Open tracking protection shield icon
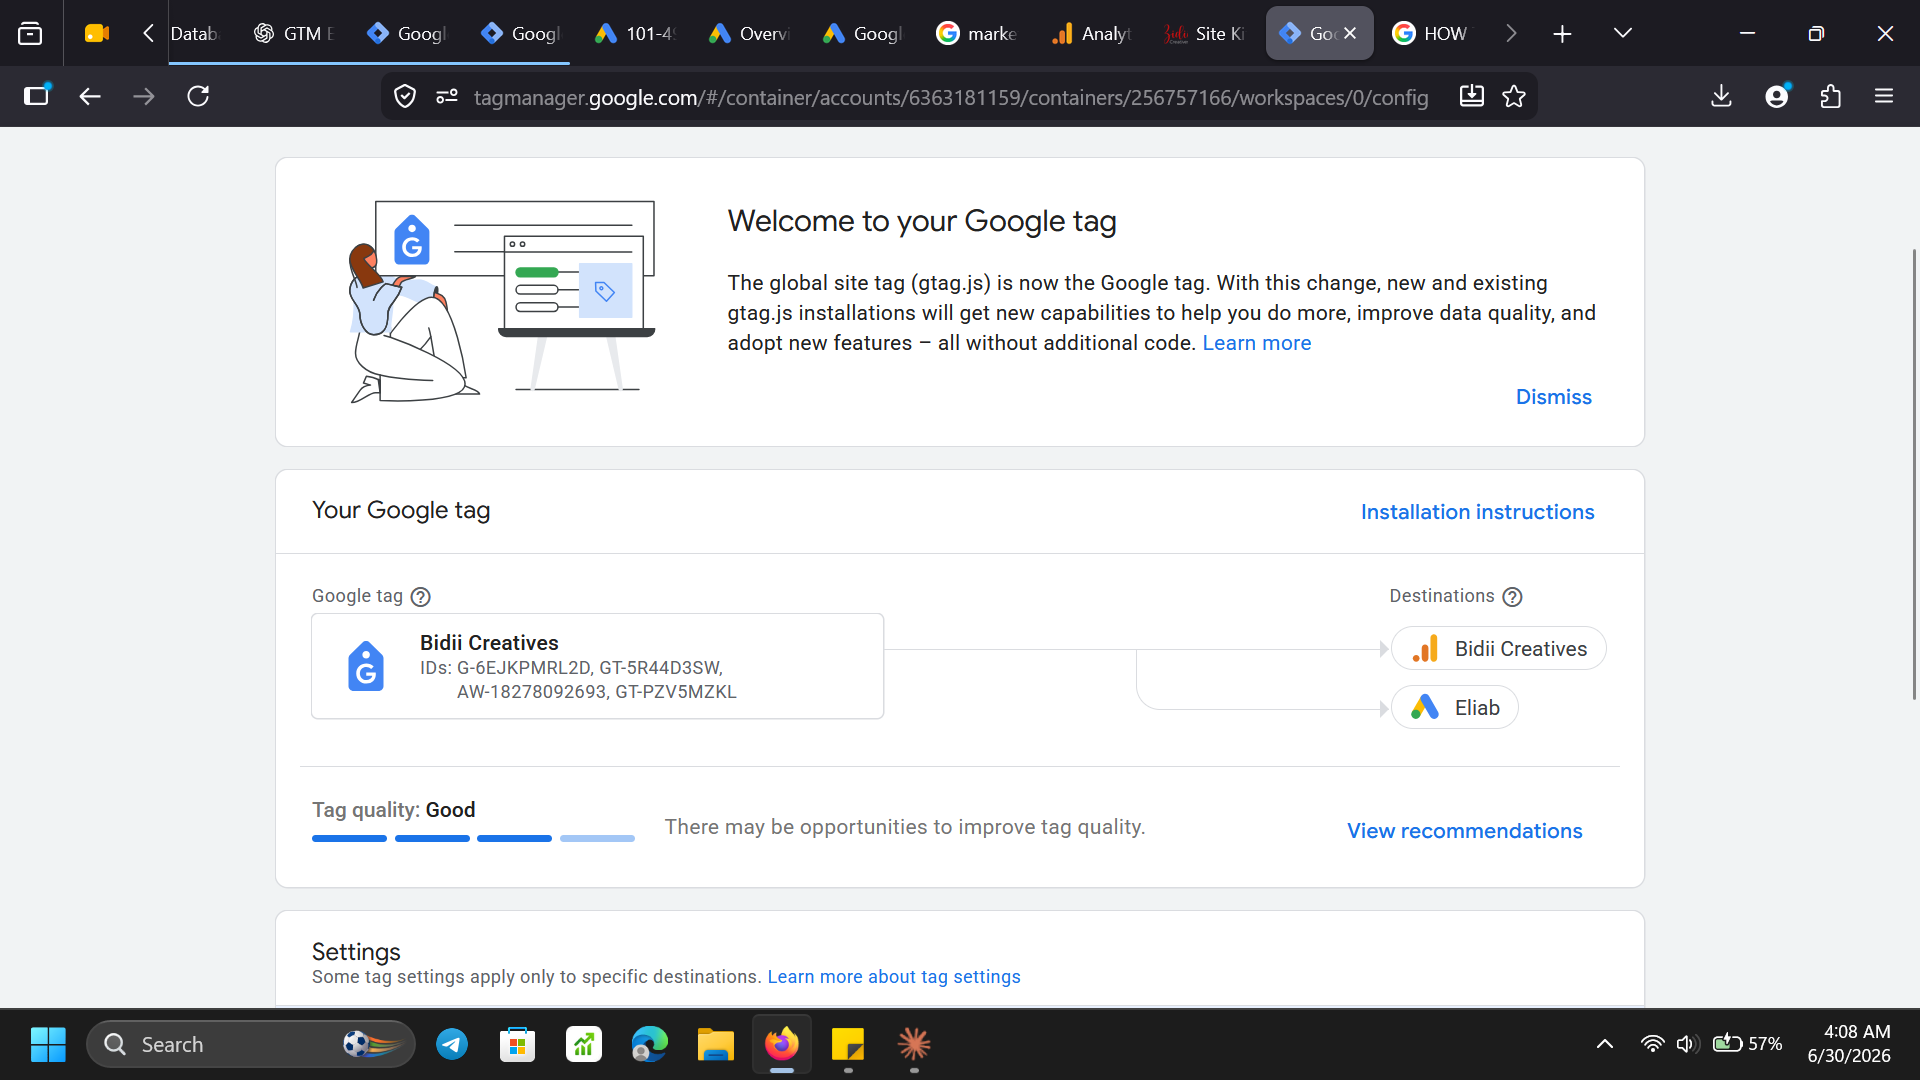This screenshot has width=1920, height=1080. 405,96
